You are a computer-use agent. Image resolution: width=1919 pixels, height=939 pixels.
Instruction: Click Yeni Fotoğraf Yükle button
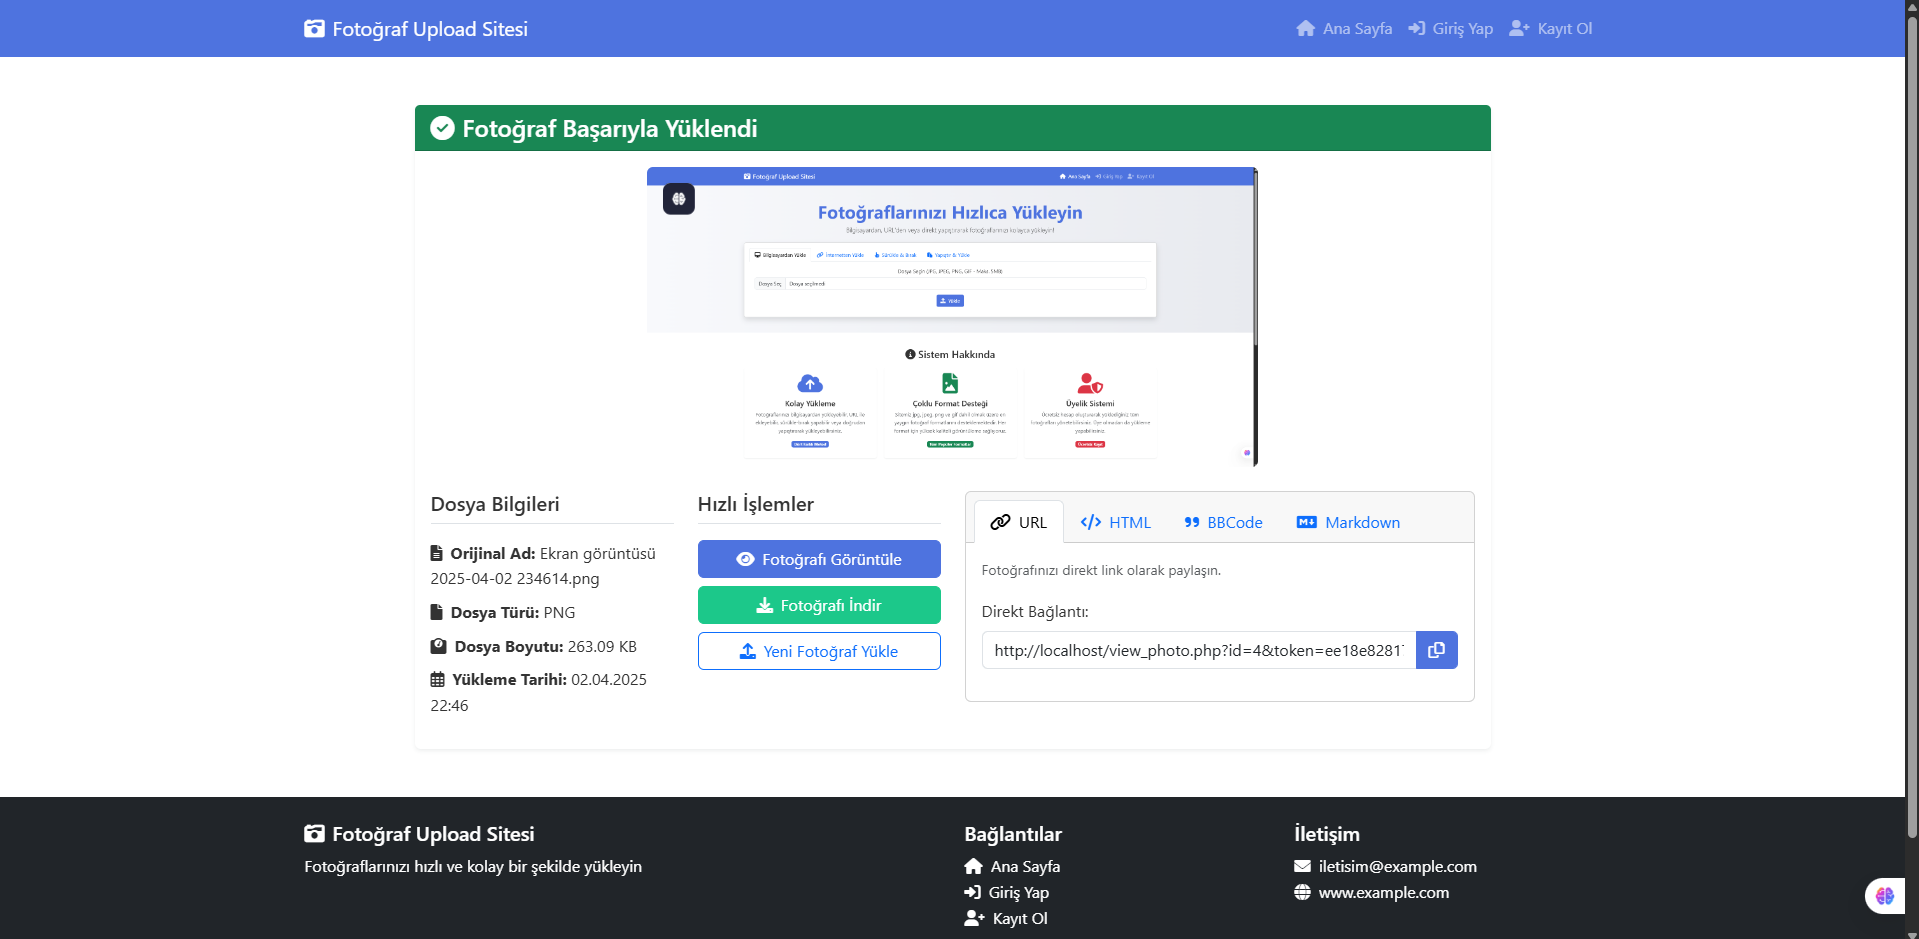[819, 651]
